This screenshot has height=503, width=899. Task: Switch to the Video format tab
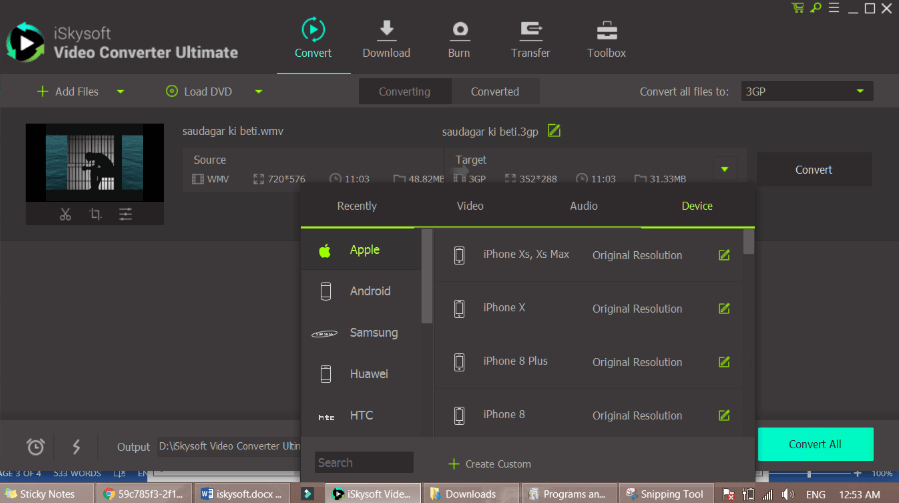tap(470, 206)
